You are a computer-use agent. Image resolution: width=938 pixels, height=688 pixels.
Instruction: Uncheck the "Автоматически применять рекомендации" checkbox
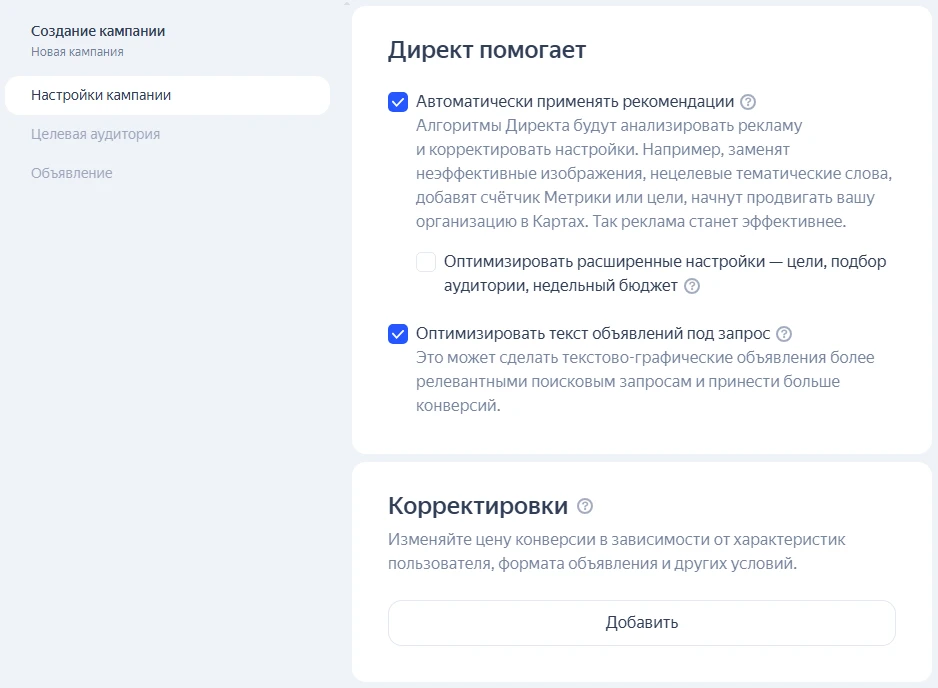click(398, 102)
